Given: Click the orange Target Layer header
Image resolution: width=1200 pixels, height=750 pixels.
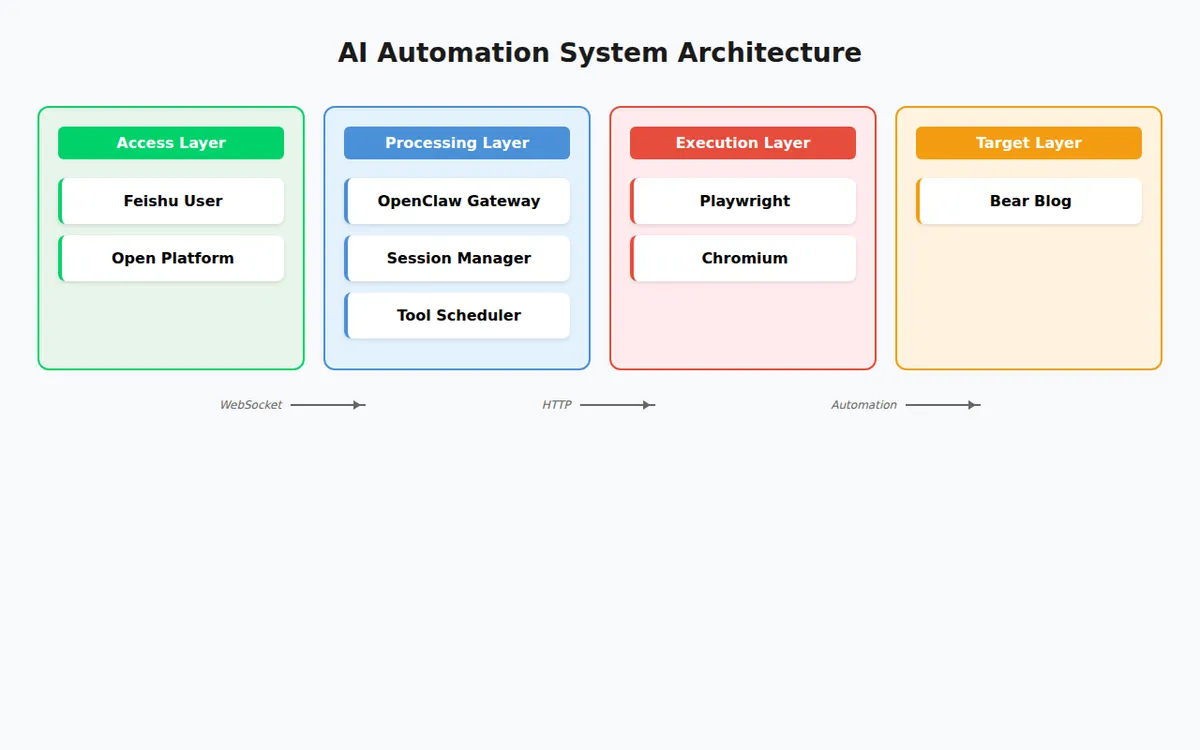Looking at the screenshot, I should click(1029, 143).
